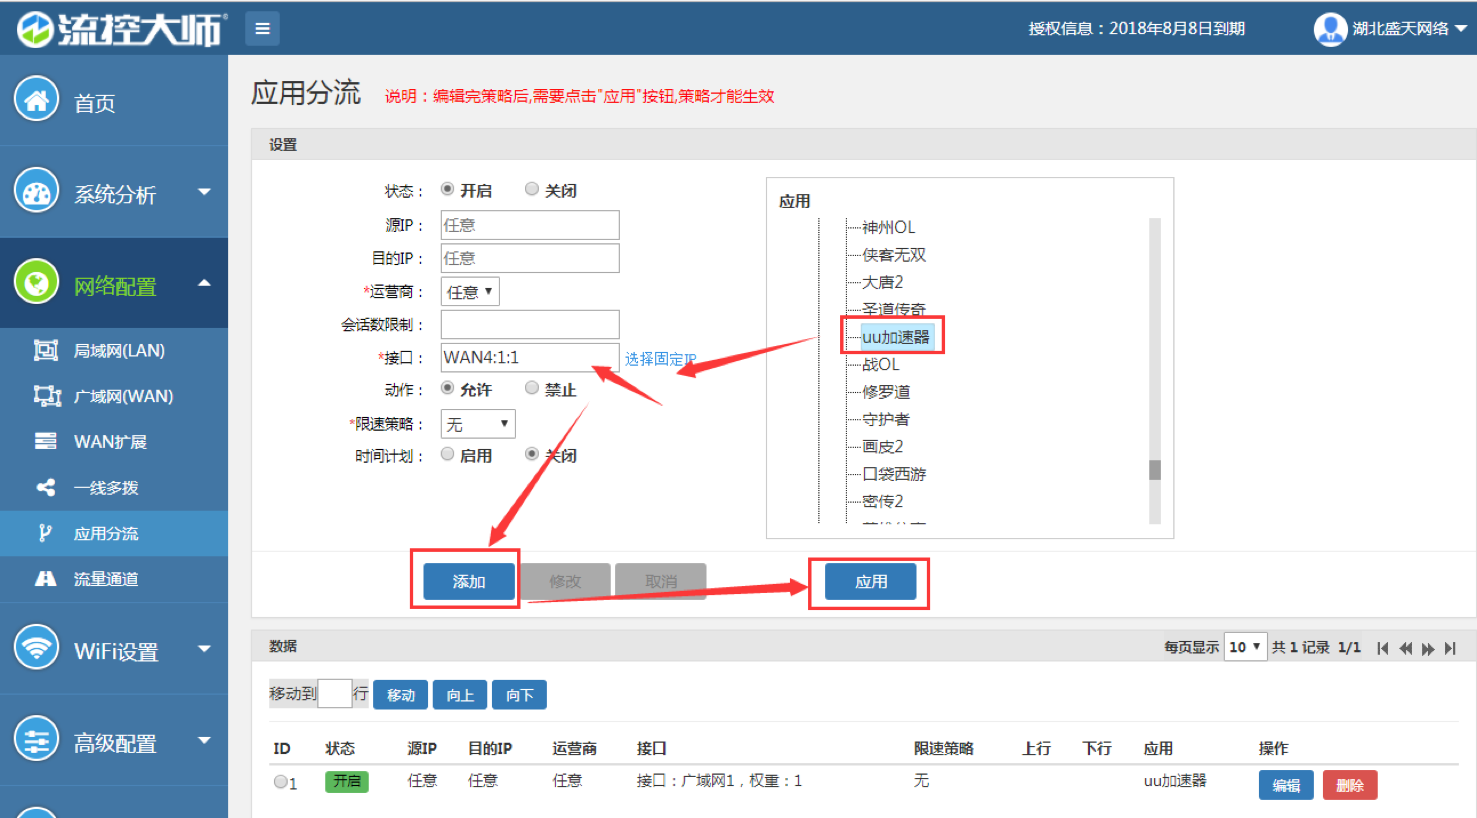Screen dimensions: 1477x818
Task: Open the 局域网(LAN) submenu item
Action: pyautogui.click(x=114, y=350)
